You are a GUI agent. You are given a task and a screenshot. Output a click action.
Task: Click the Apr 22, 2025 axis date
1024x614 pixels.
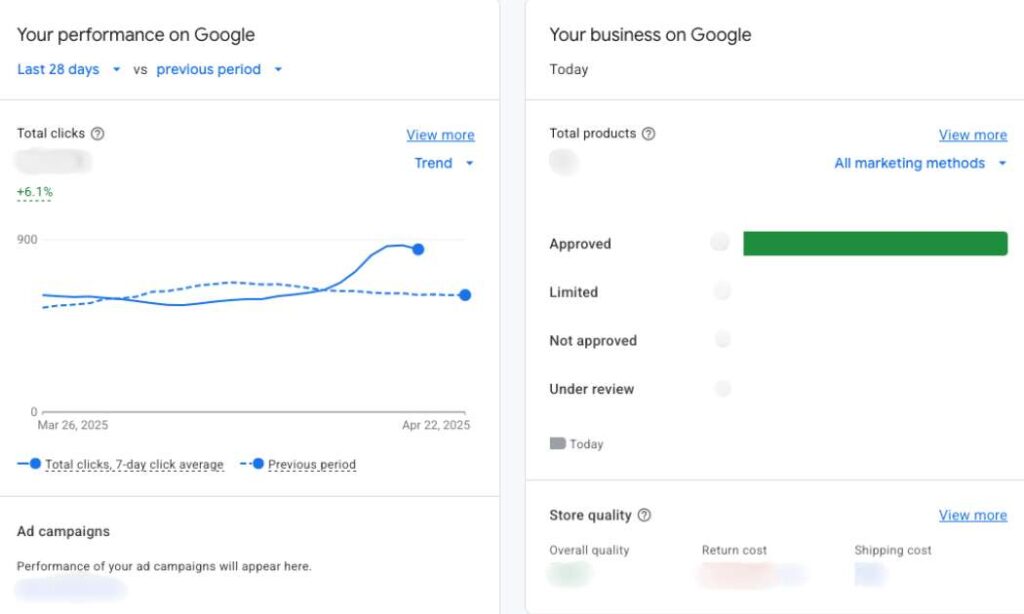point(436,425)
